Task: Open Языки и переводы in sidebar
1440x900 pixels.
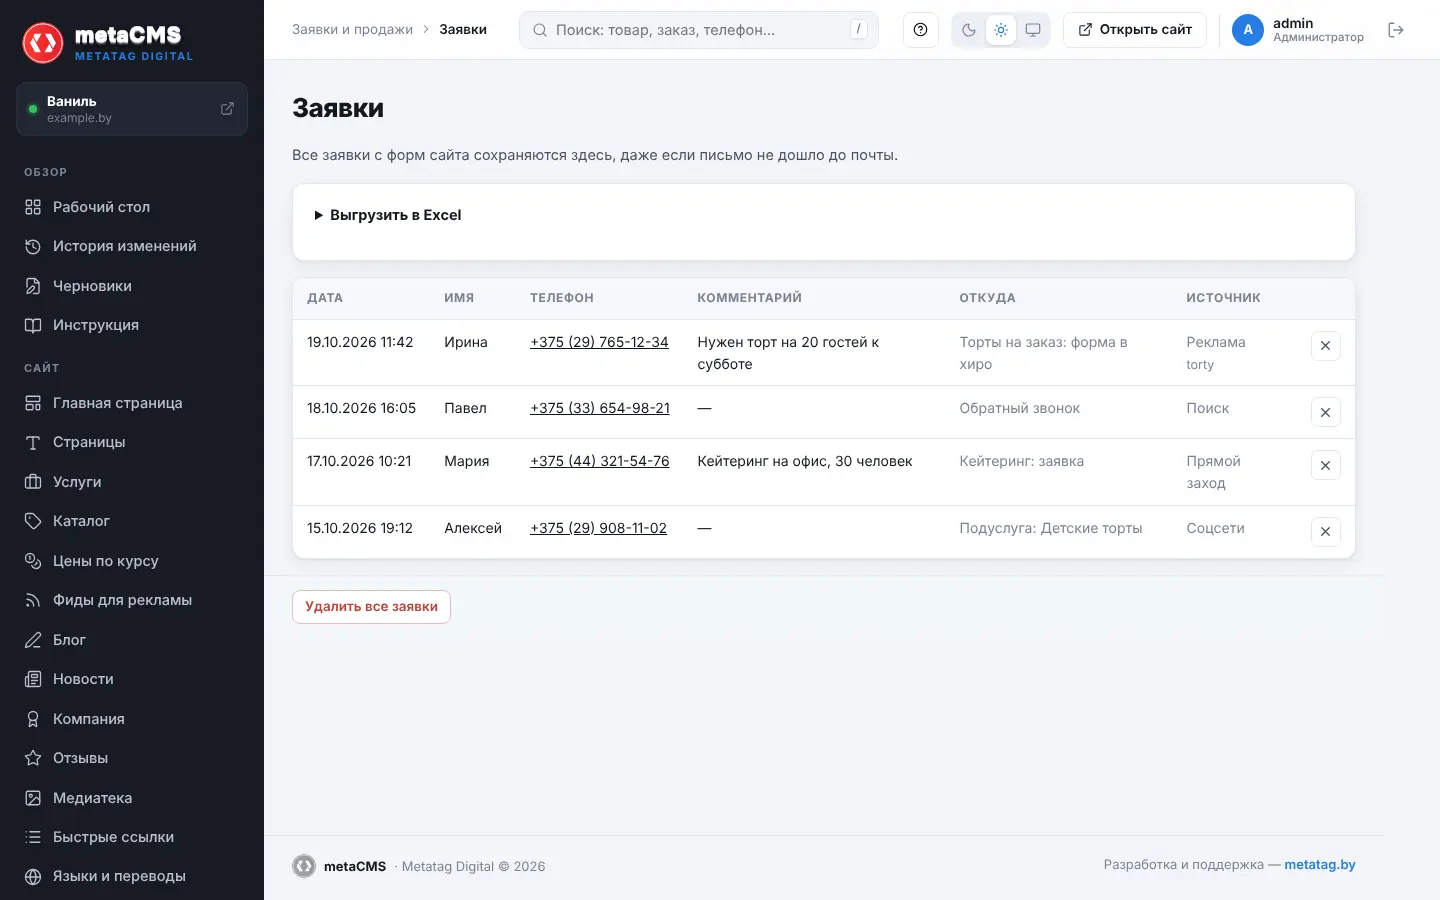Action: pyautogui.click(x=132, y=876)
